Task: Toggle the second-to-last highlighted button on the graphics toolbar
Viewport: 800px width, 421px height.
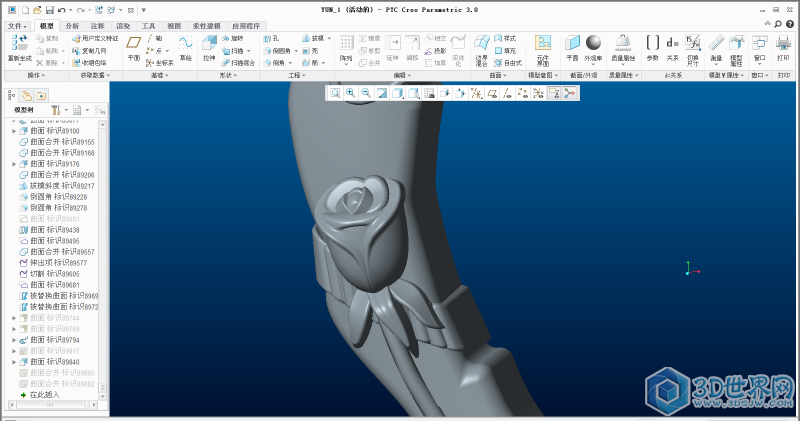Action: pos(554,93)
